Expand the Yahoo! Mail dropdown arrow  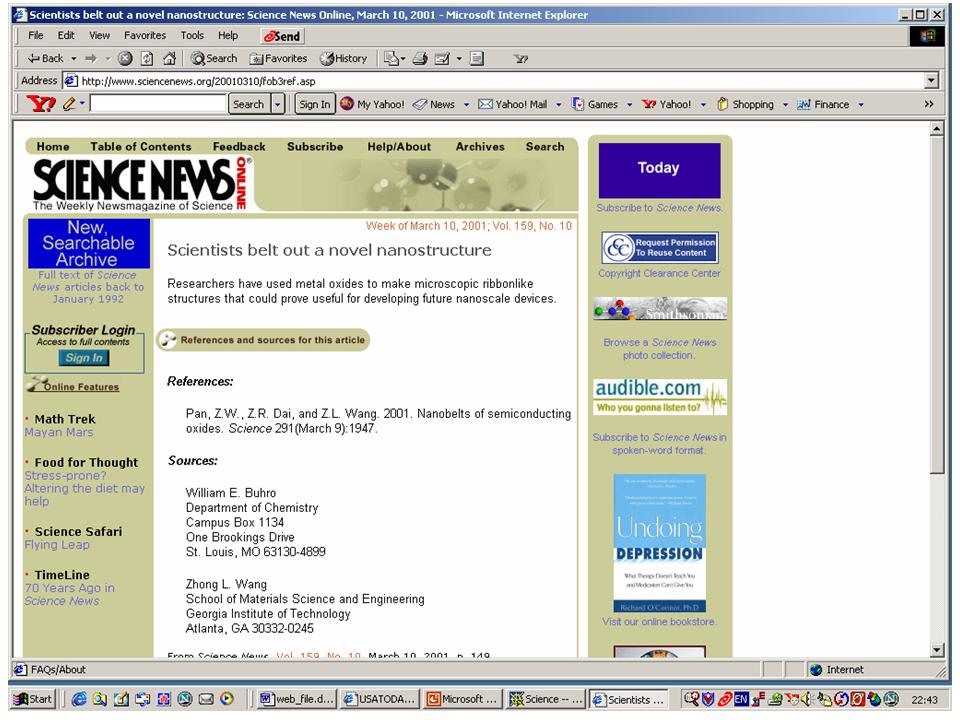point(558,105)
